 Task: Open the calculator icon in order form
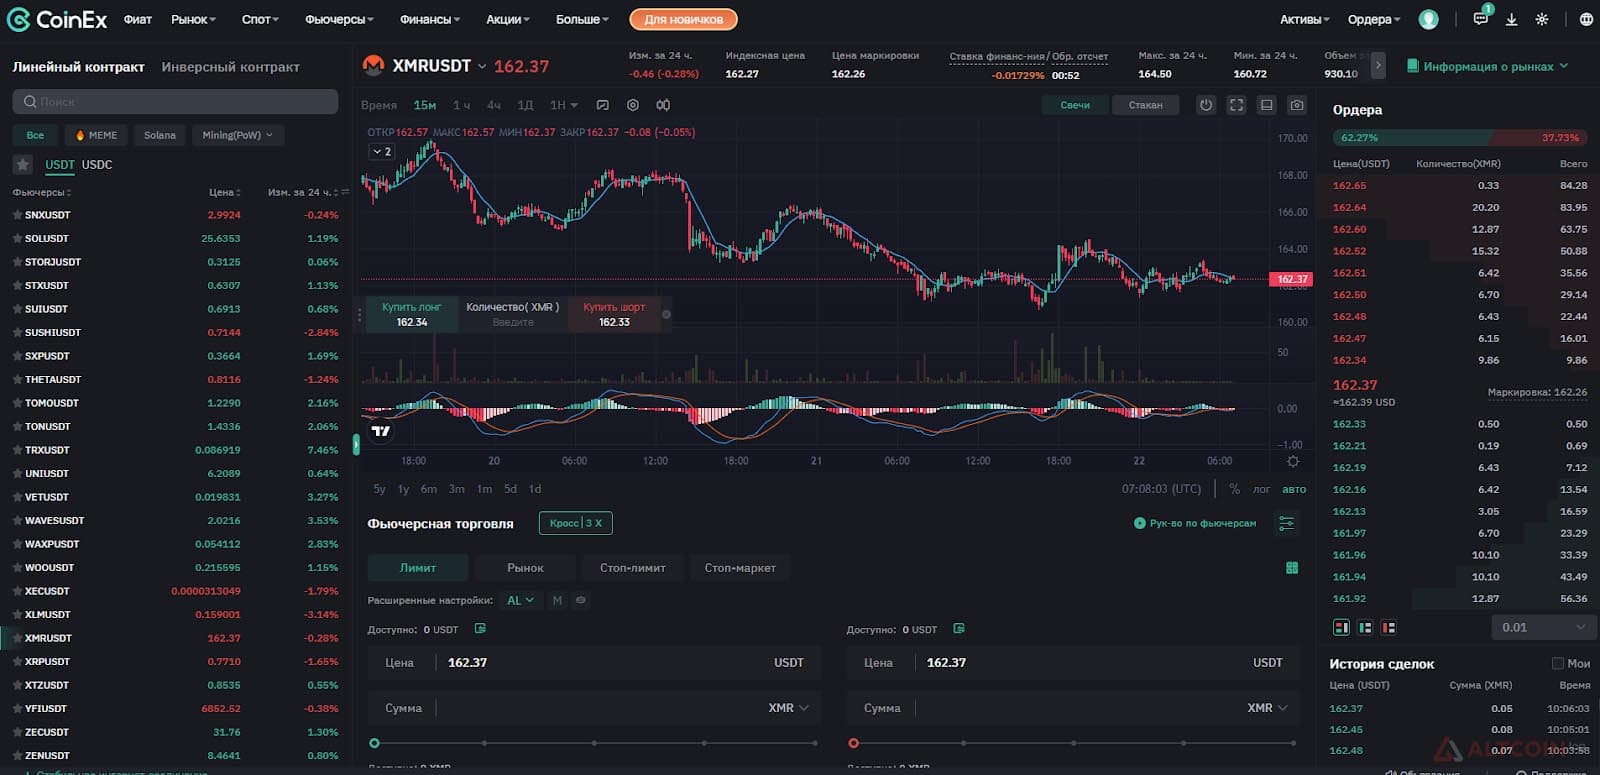click(1292, 568)
